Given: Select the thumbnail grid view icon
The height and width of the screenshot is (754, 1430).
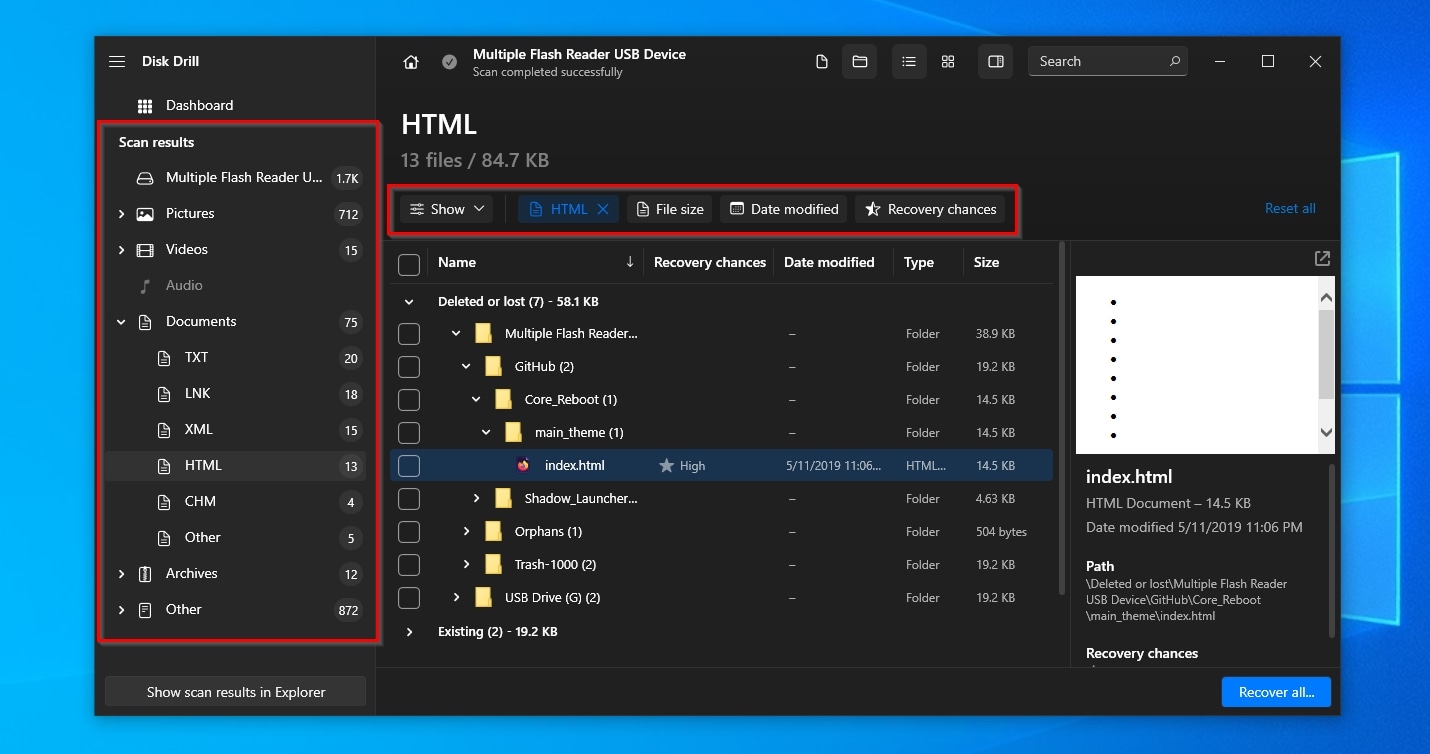Looking at the screenshot, I should click(x=948, y=62).
